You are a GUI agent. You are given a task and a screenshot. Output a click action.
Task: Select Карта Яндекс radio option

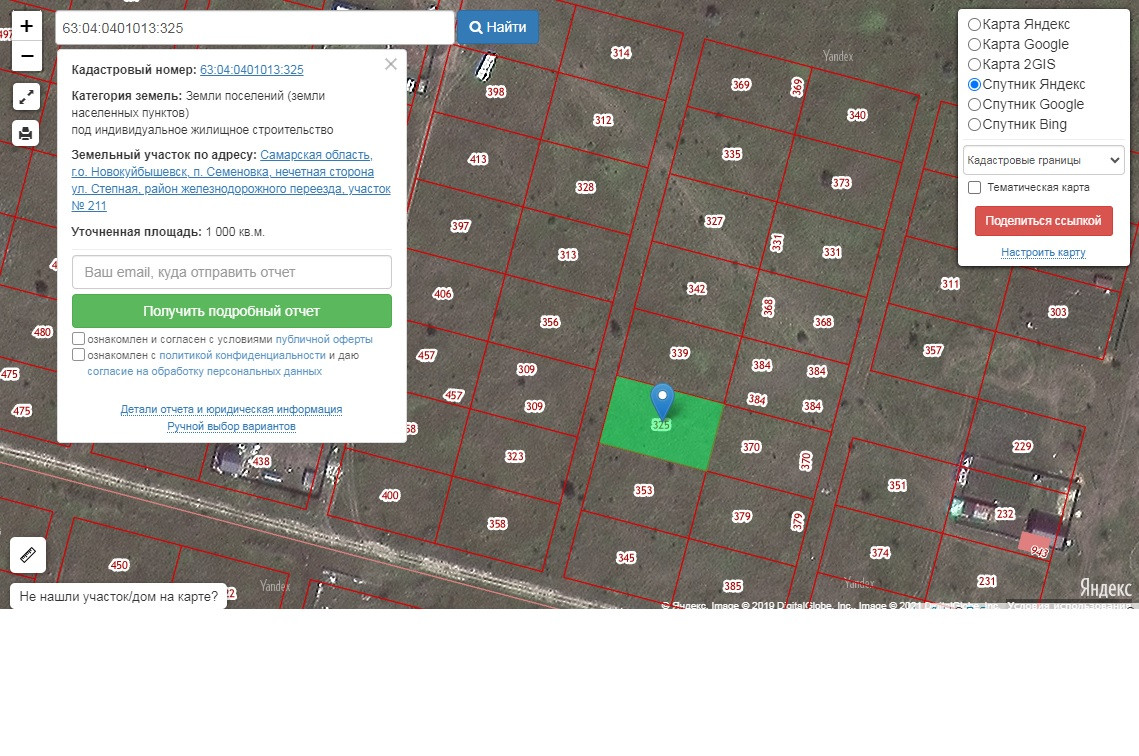pyautogui.click(x=975, y=24)
